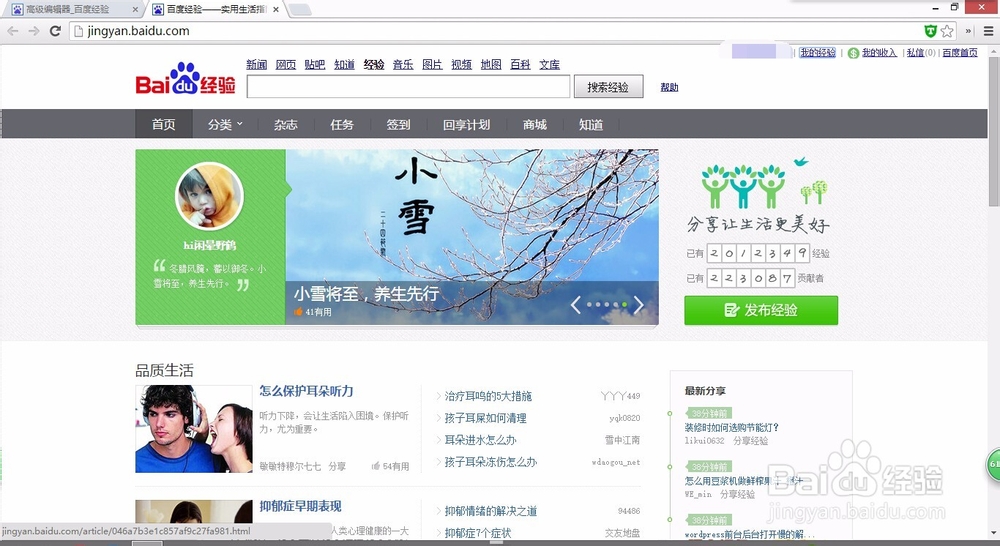Open 任务 in navigation bar
1000x546 pixels.
(342, 124)
